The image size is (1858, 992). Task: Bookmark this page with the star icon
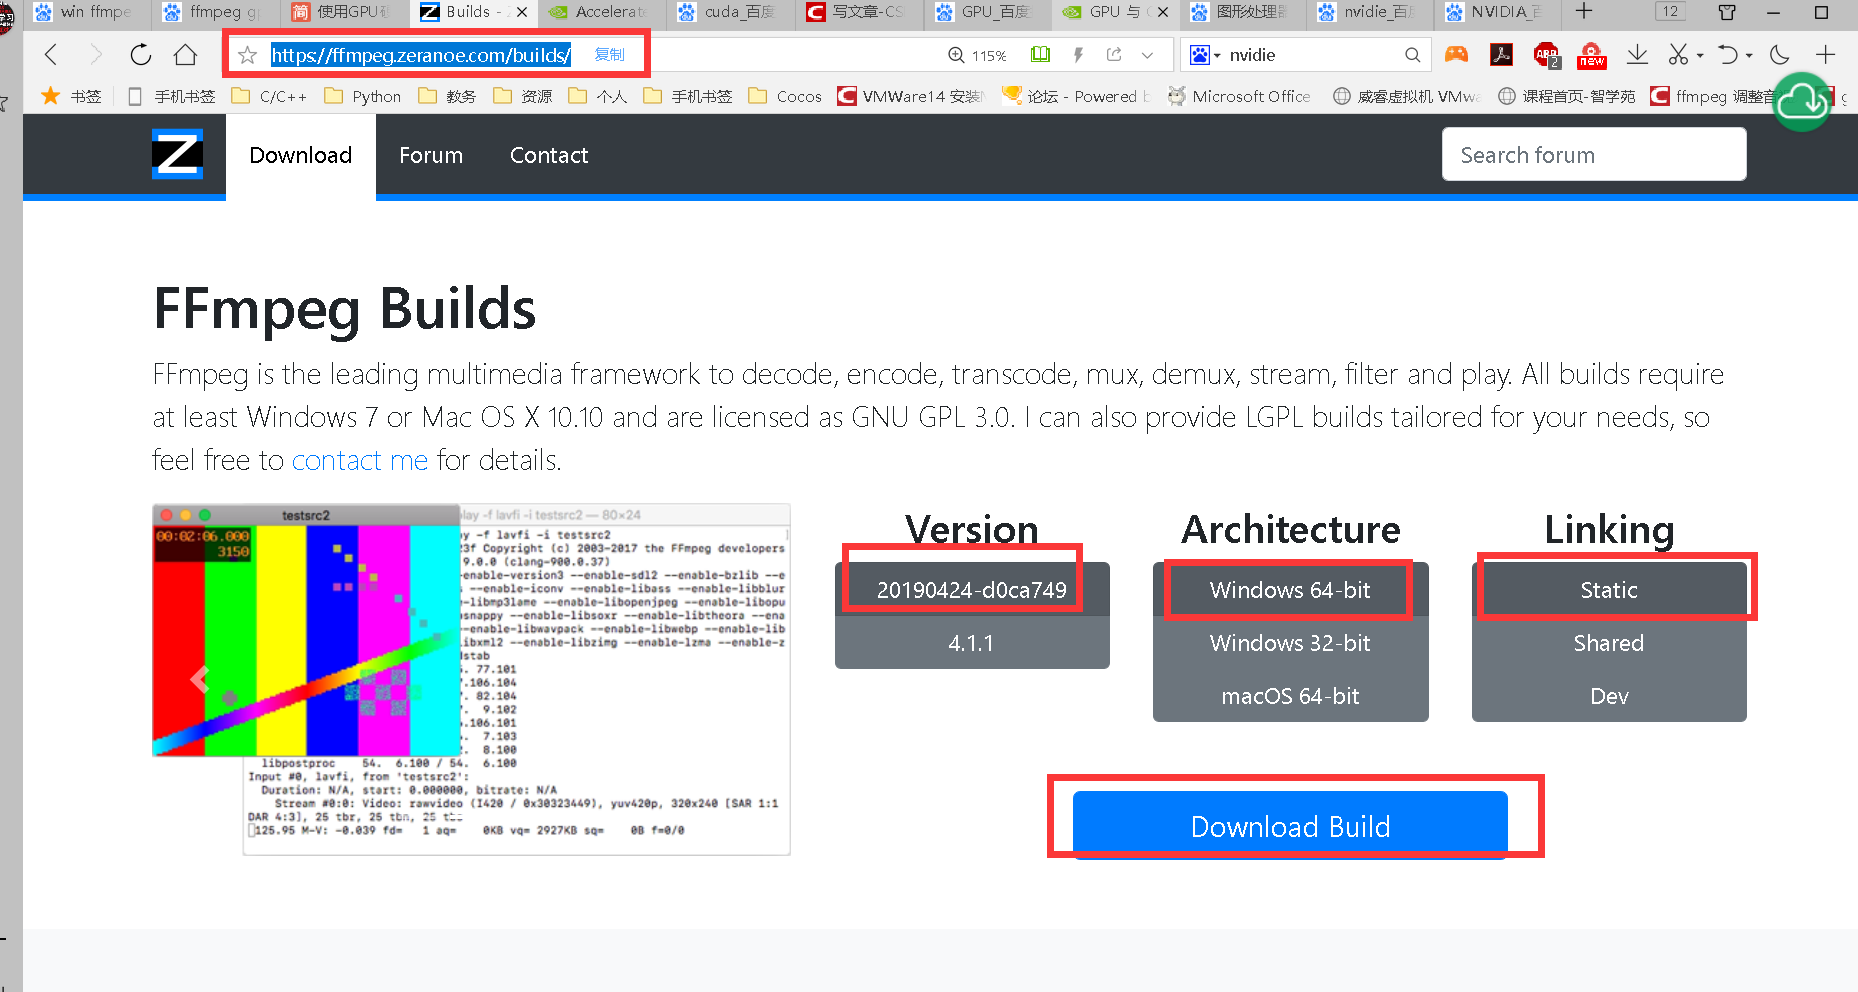point(248,56)
